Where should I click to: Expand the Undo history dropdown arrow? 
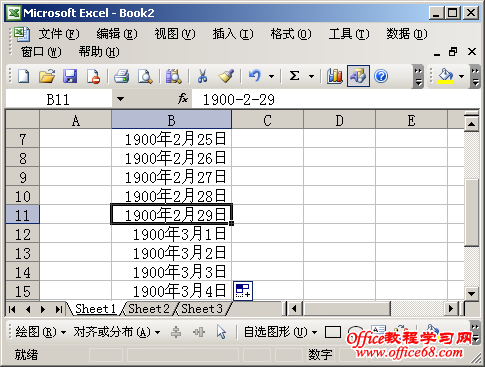[271, 77]
